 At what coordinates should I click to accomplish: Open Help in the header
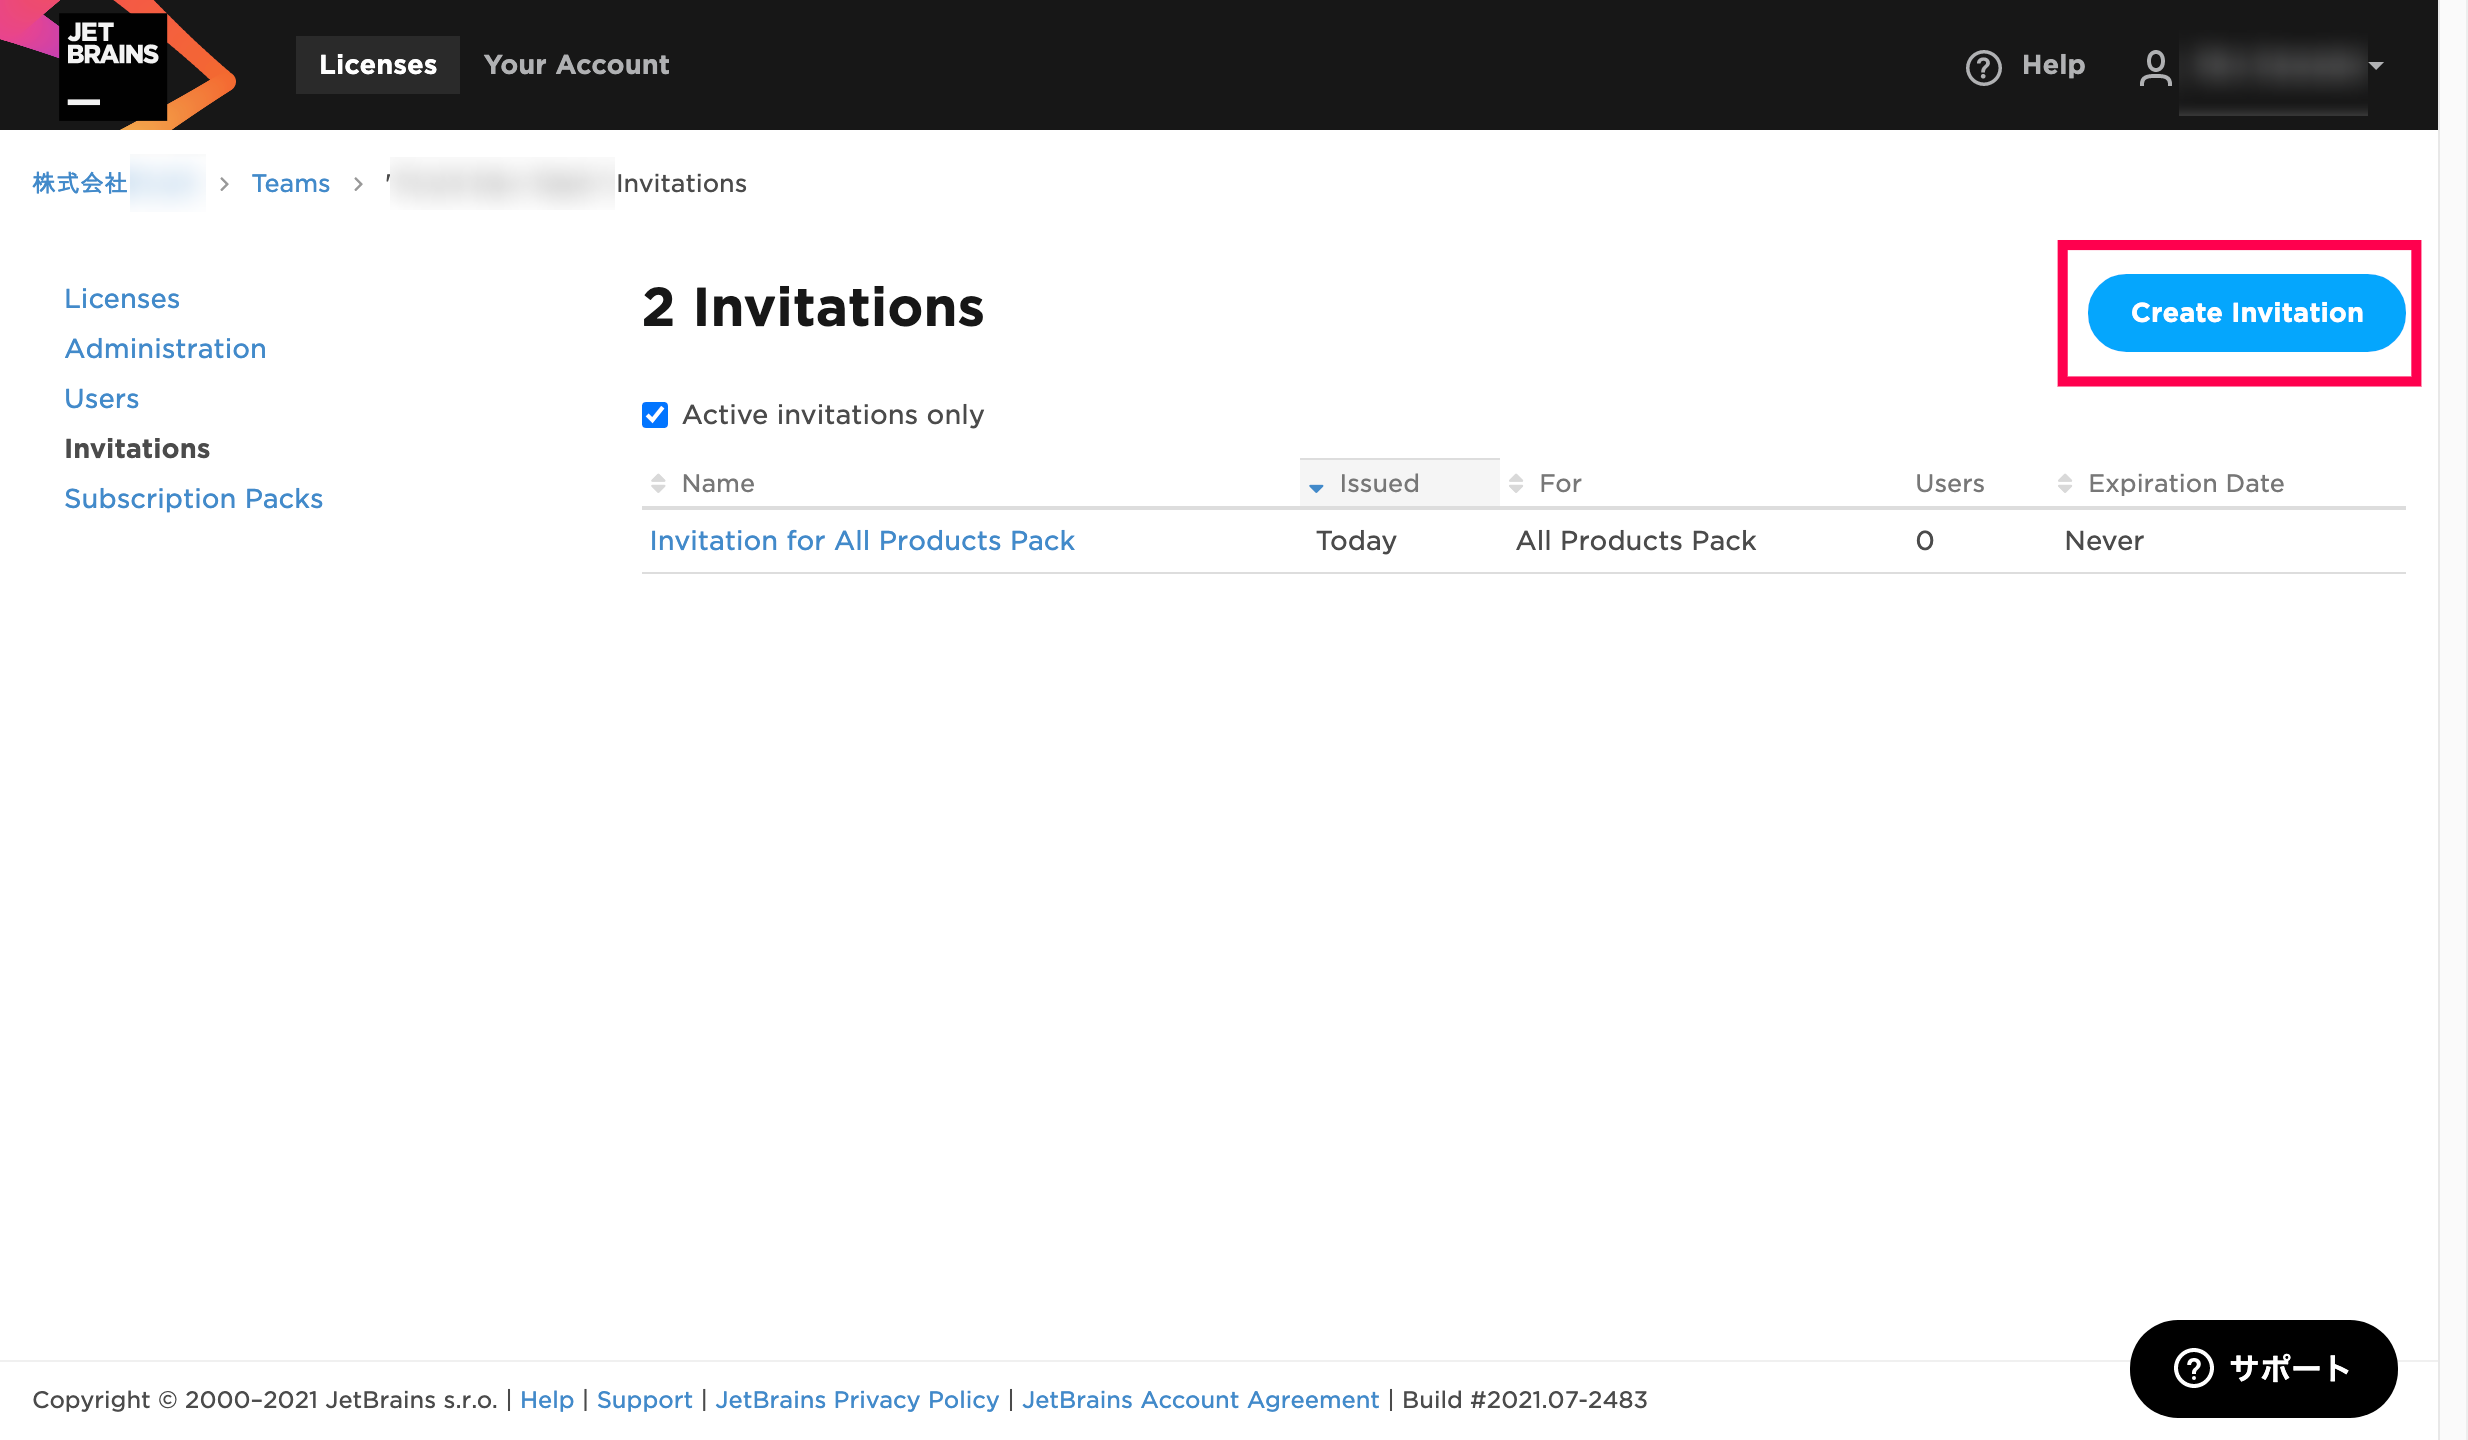[x=2053, y=65]
